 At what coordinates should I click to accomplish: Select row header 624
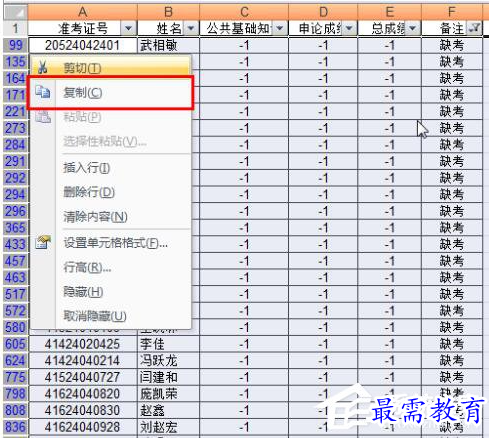tap(15, 361)
